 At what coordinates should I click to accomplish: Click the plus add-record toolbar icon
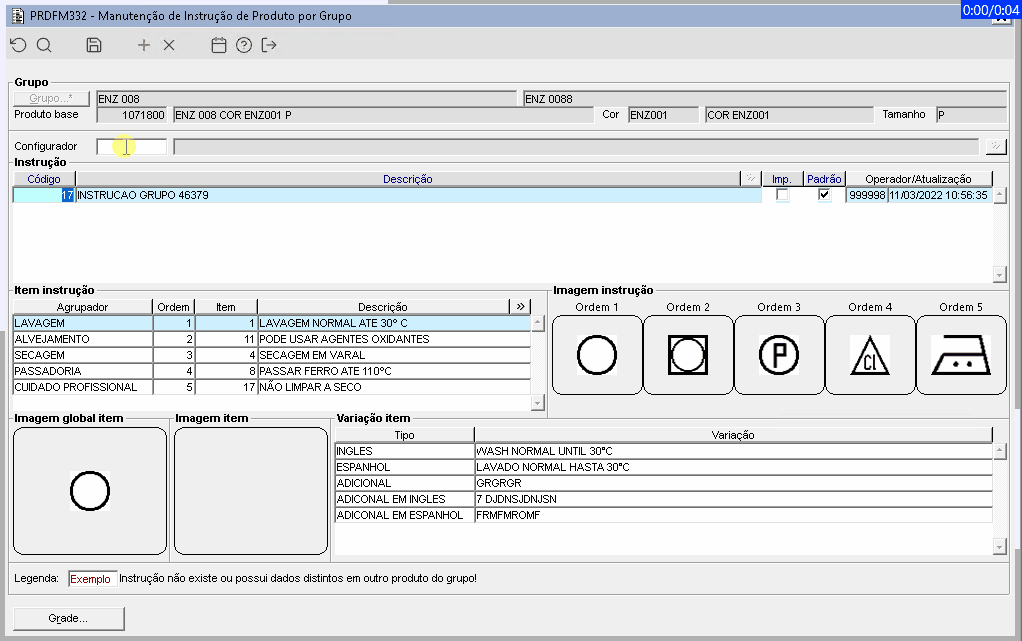click(x=144, y=45)
